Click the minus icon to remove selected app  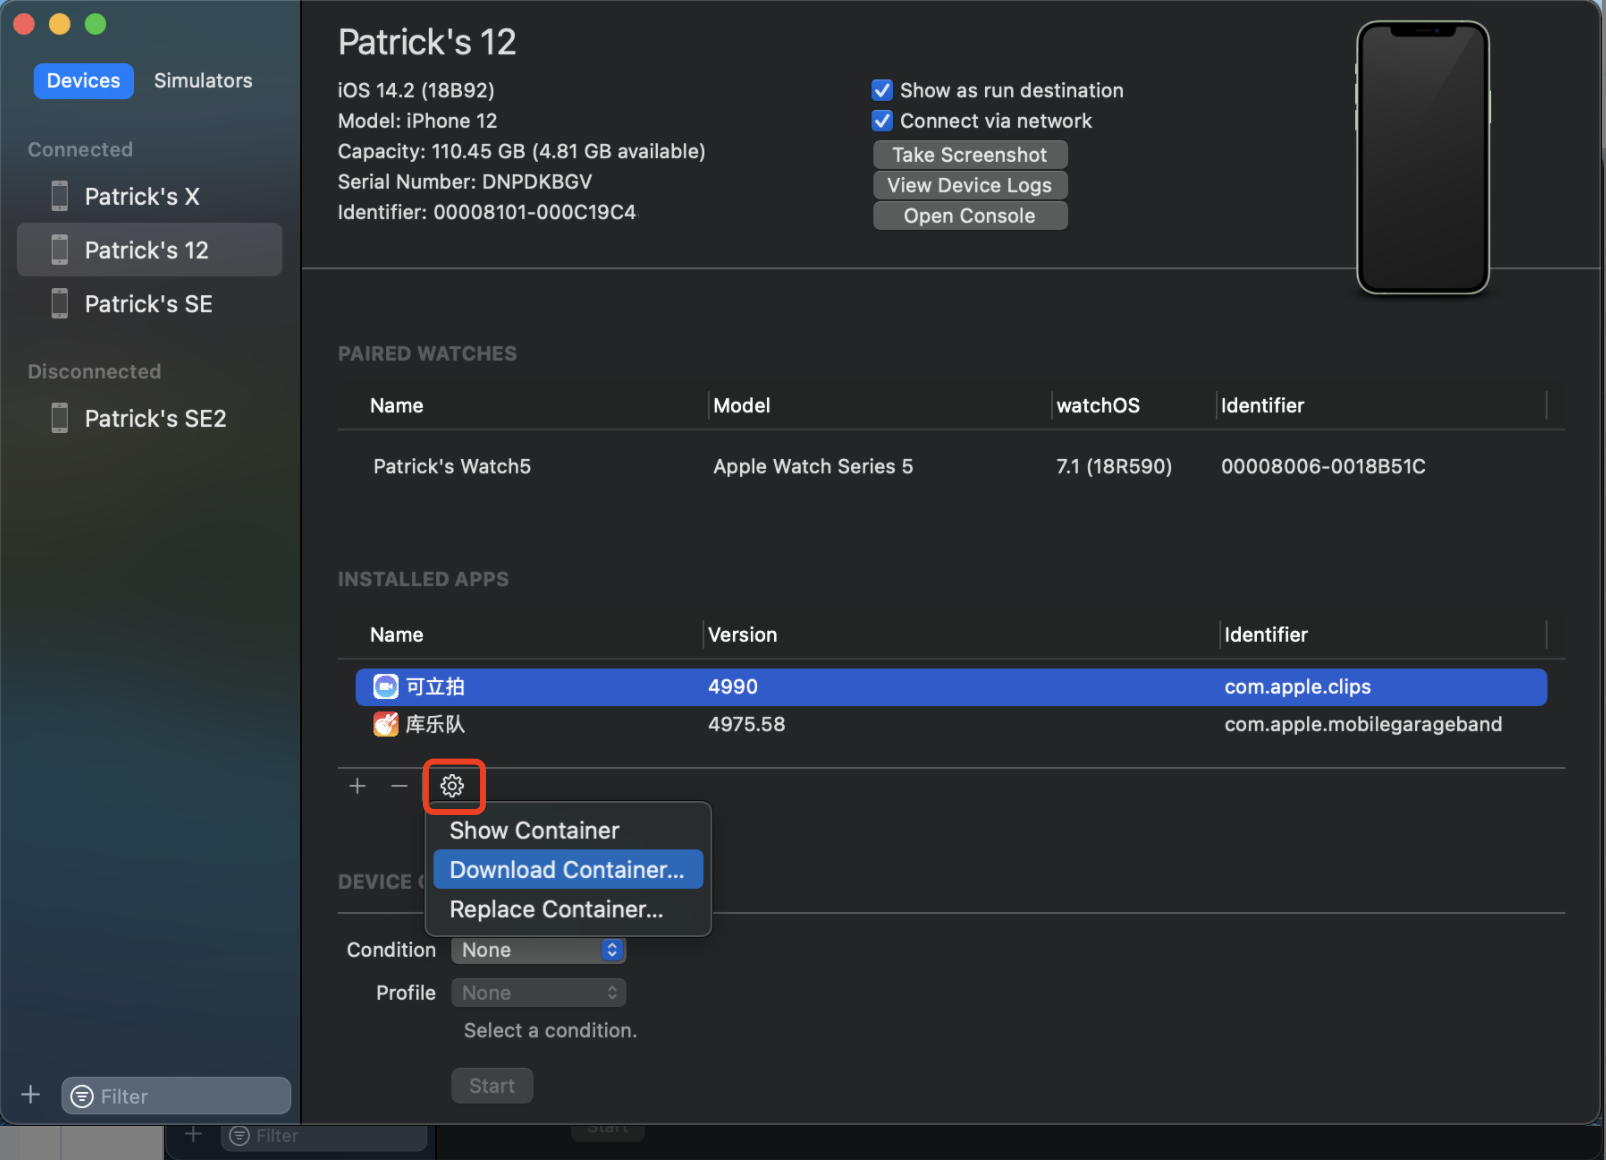pos(399,786)
